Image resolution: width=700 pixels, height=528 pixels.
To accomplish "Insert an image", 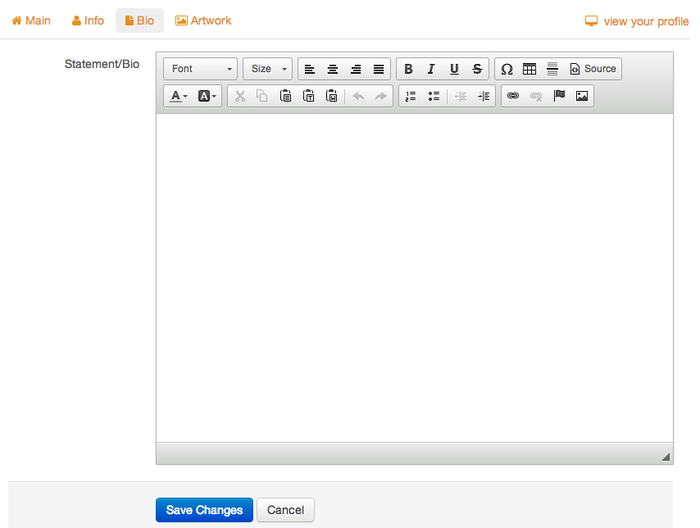I will click(x=582, y=96).
